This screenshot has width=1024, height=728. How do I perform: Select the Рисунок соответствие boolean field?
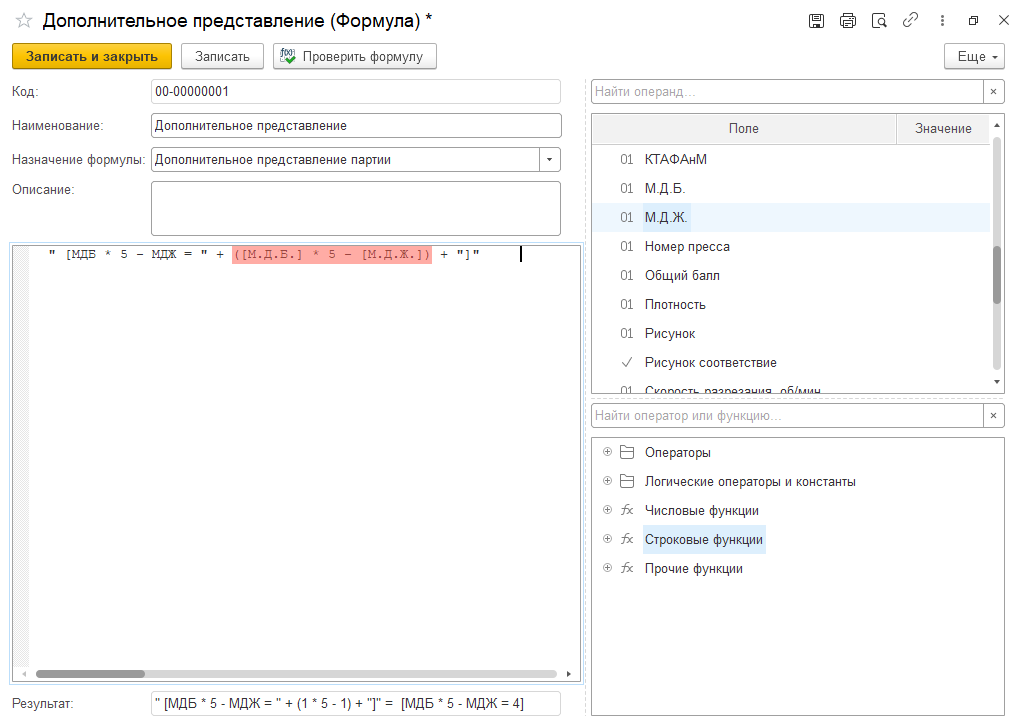point(710,362)
